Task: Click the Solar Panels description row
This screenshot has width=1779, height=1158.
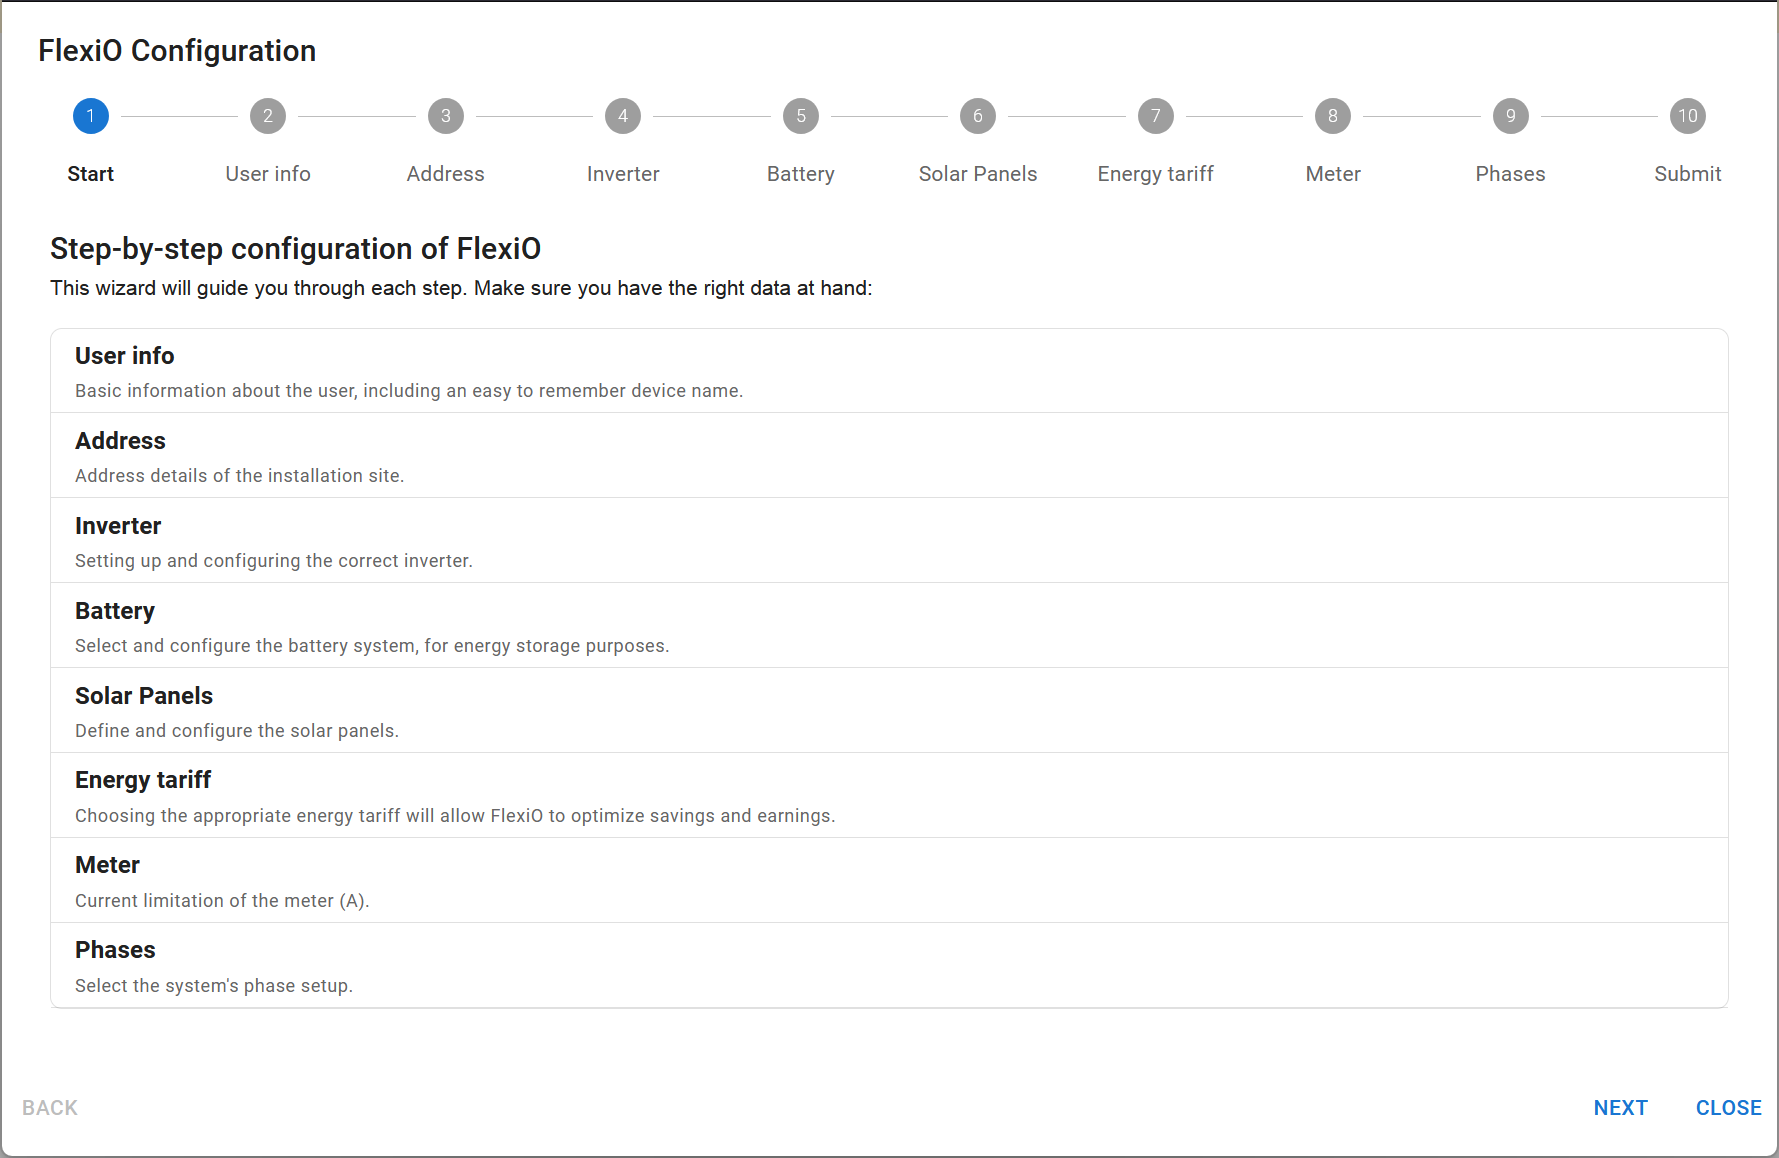Action: pyautogui.click(x=888, y=710)
